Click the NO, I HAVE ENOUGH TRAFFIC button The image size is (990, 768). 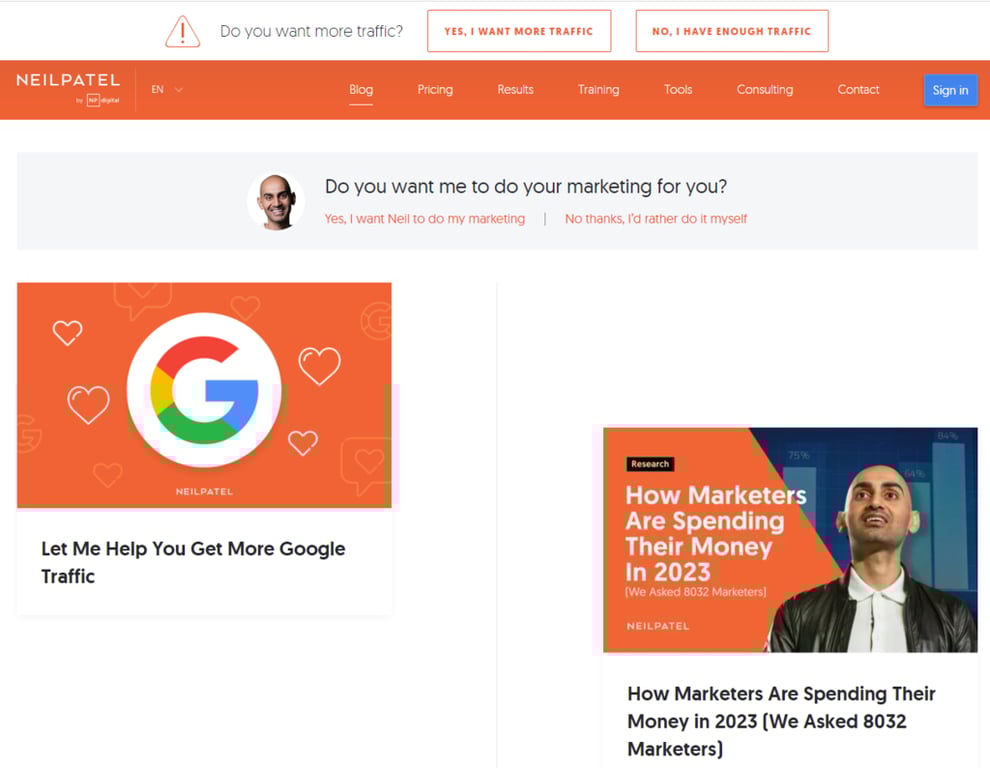732,31
